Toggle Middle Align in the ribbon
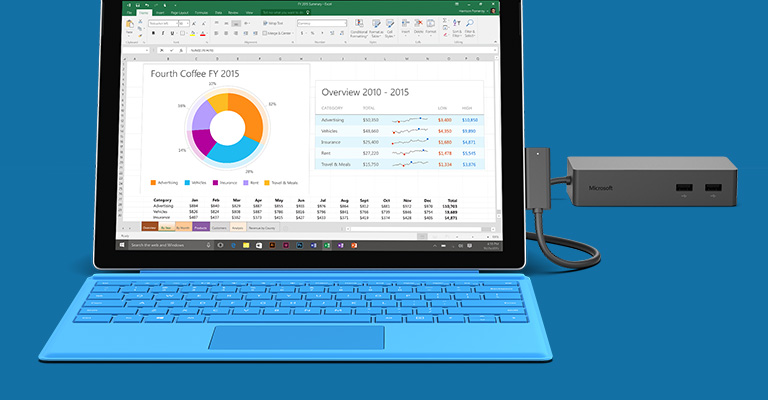 [x=226, y=23]
